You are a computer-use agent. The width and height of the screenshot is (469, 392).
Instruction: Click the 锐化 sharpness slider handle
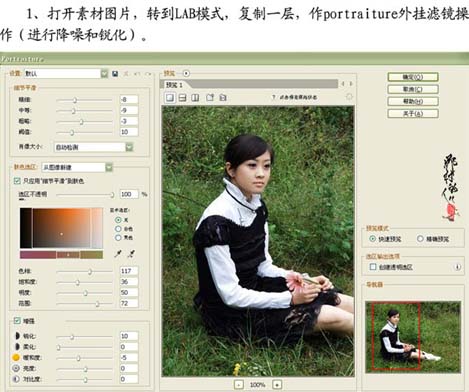(72, 337)
